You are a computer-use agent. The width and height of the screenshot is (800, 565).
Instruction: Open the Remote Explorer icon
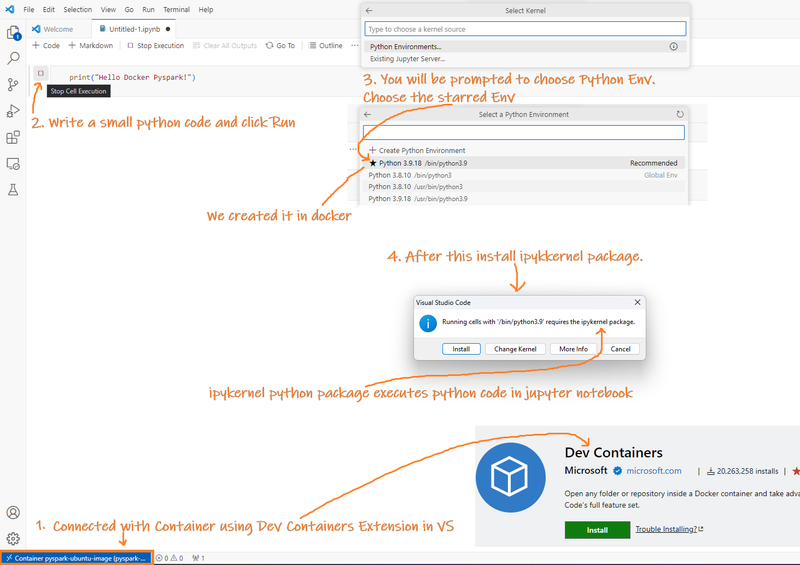[x=13, y=164]
